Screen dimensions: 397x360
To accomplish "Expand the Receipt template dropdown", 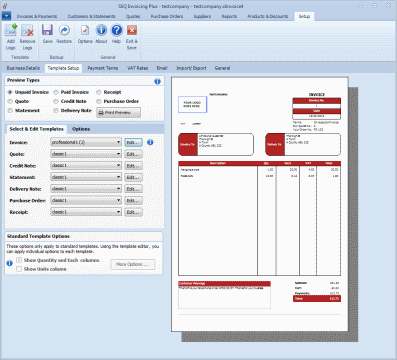I will pyautogui.click(x=86, y=212).
